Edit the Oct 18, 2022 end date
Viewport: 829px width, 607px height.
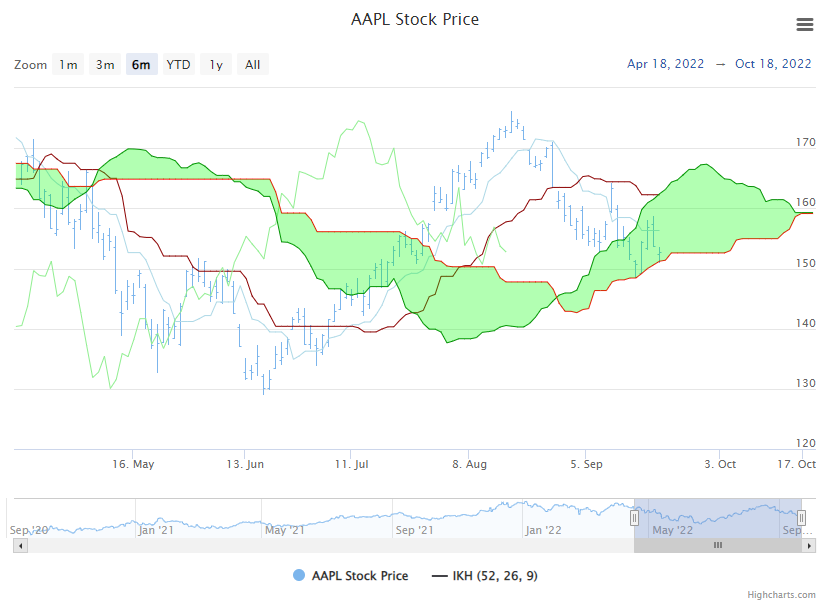773,64
